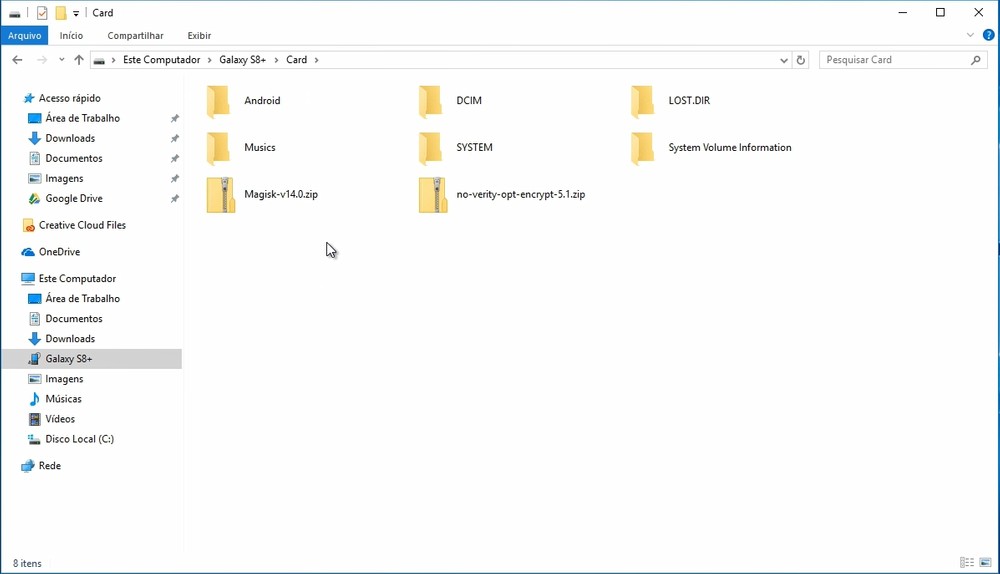Image resolution: width=1000 pixels, height=574 pixels.
Task: Select the Magisk-v14.0.zip archive icon
Action: 221,195
